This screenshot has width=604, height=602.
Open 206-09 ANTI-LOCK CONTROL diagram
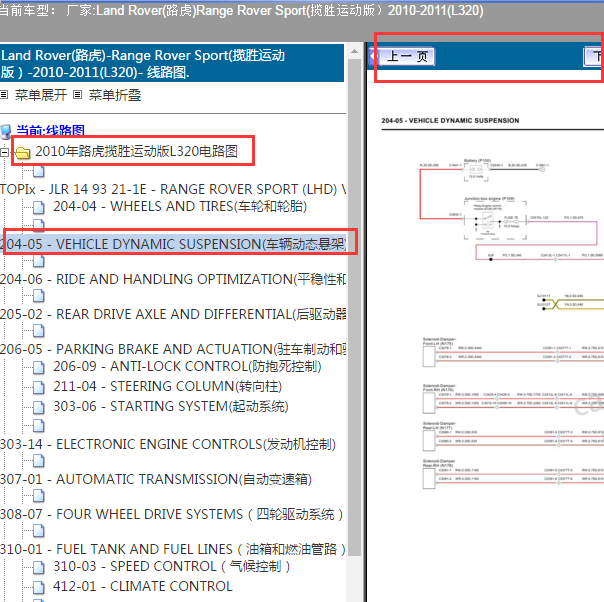tap(187, 366)
